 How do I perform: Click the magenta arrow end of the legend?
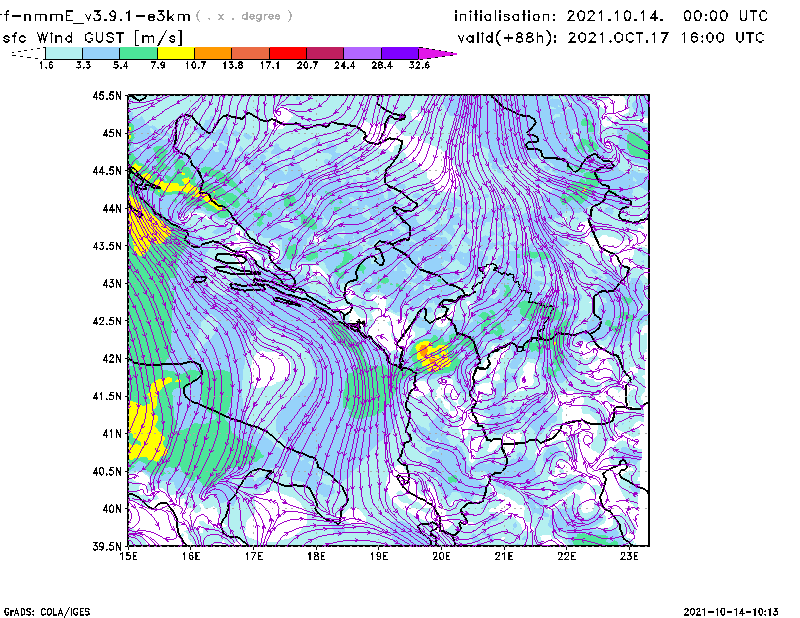click(437, 53)
